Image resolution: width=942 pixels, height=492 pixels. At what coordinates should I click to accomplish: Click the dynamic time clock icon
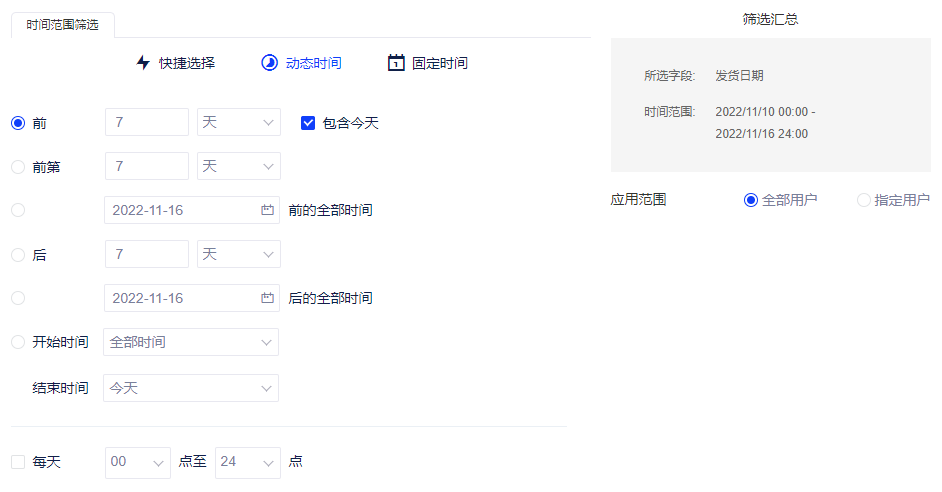point(269,63)
